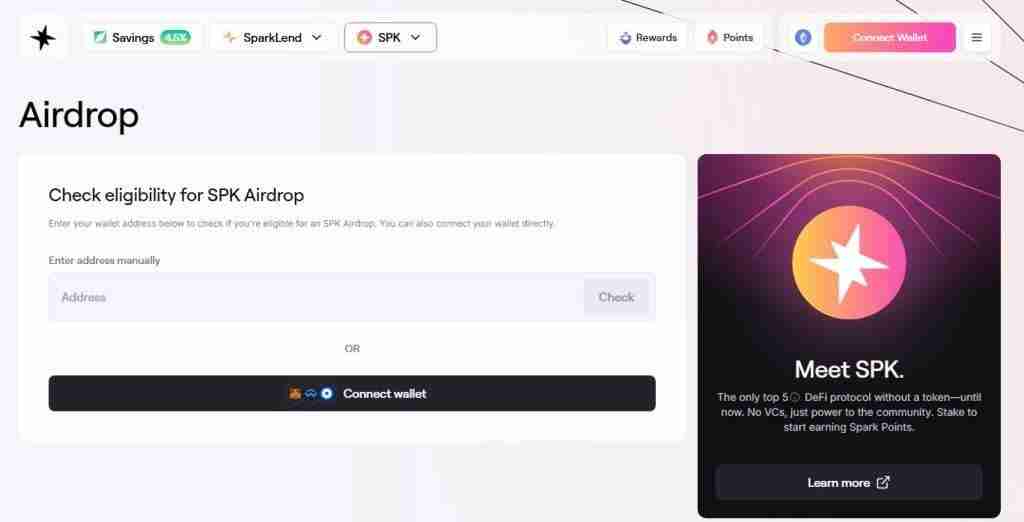The width and height of the screenshot is (1024, 522).
Task: Click the dark Connect wallet button
Action: [x=352, y=393]
